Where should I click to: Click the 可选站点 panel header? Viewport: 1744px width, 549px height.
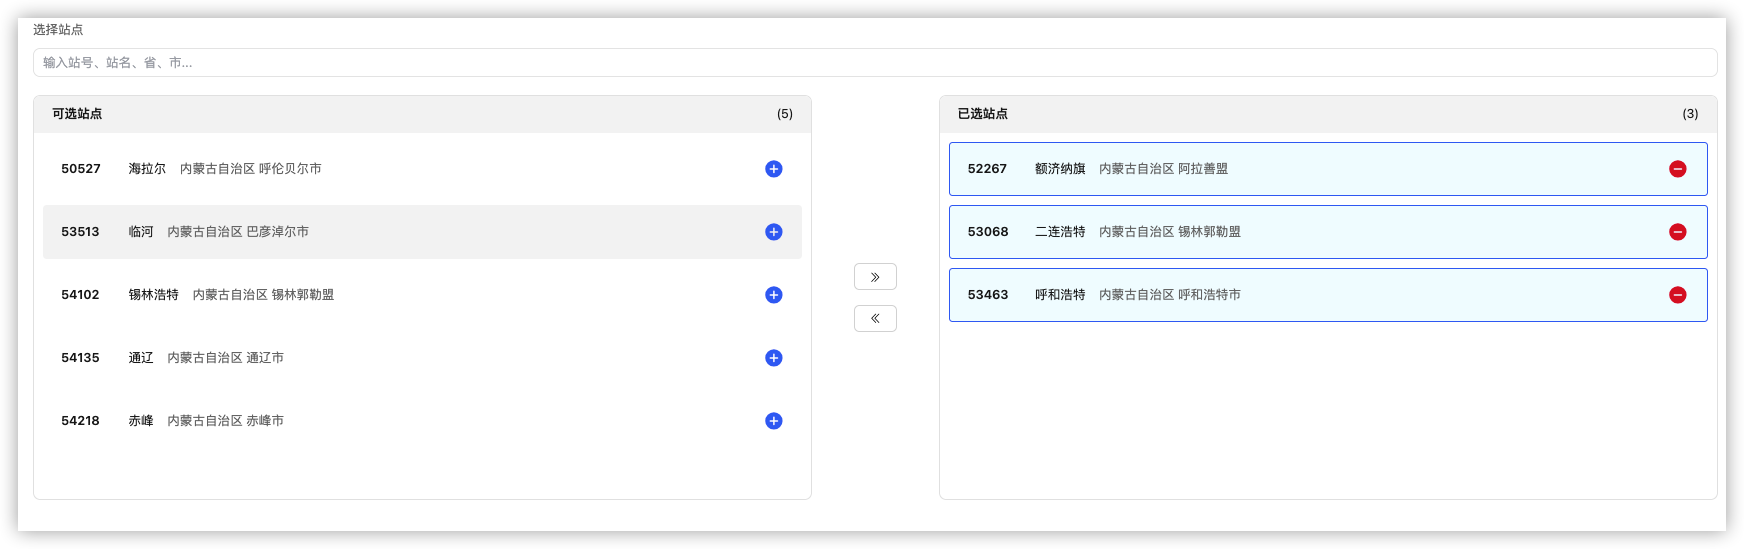(x=422, y=114)
